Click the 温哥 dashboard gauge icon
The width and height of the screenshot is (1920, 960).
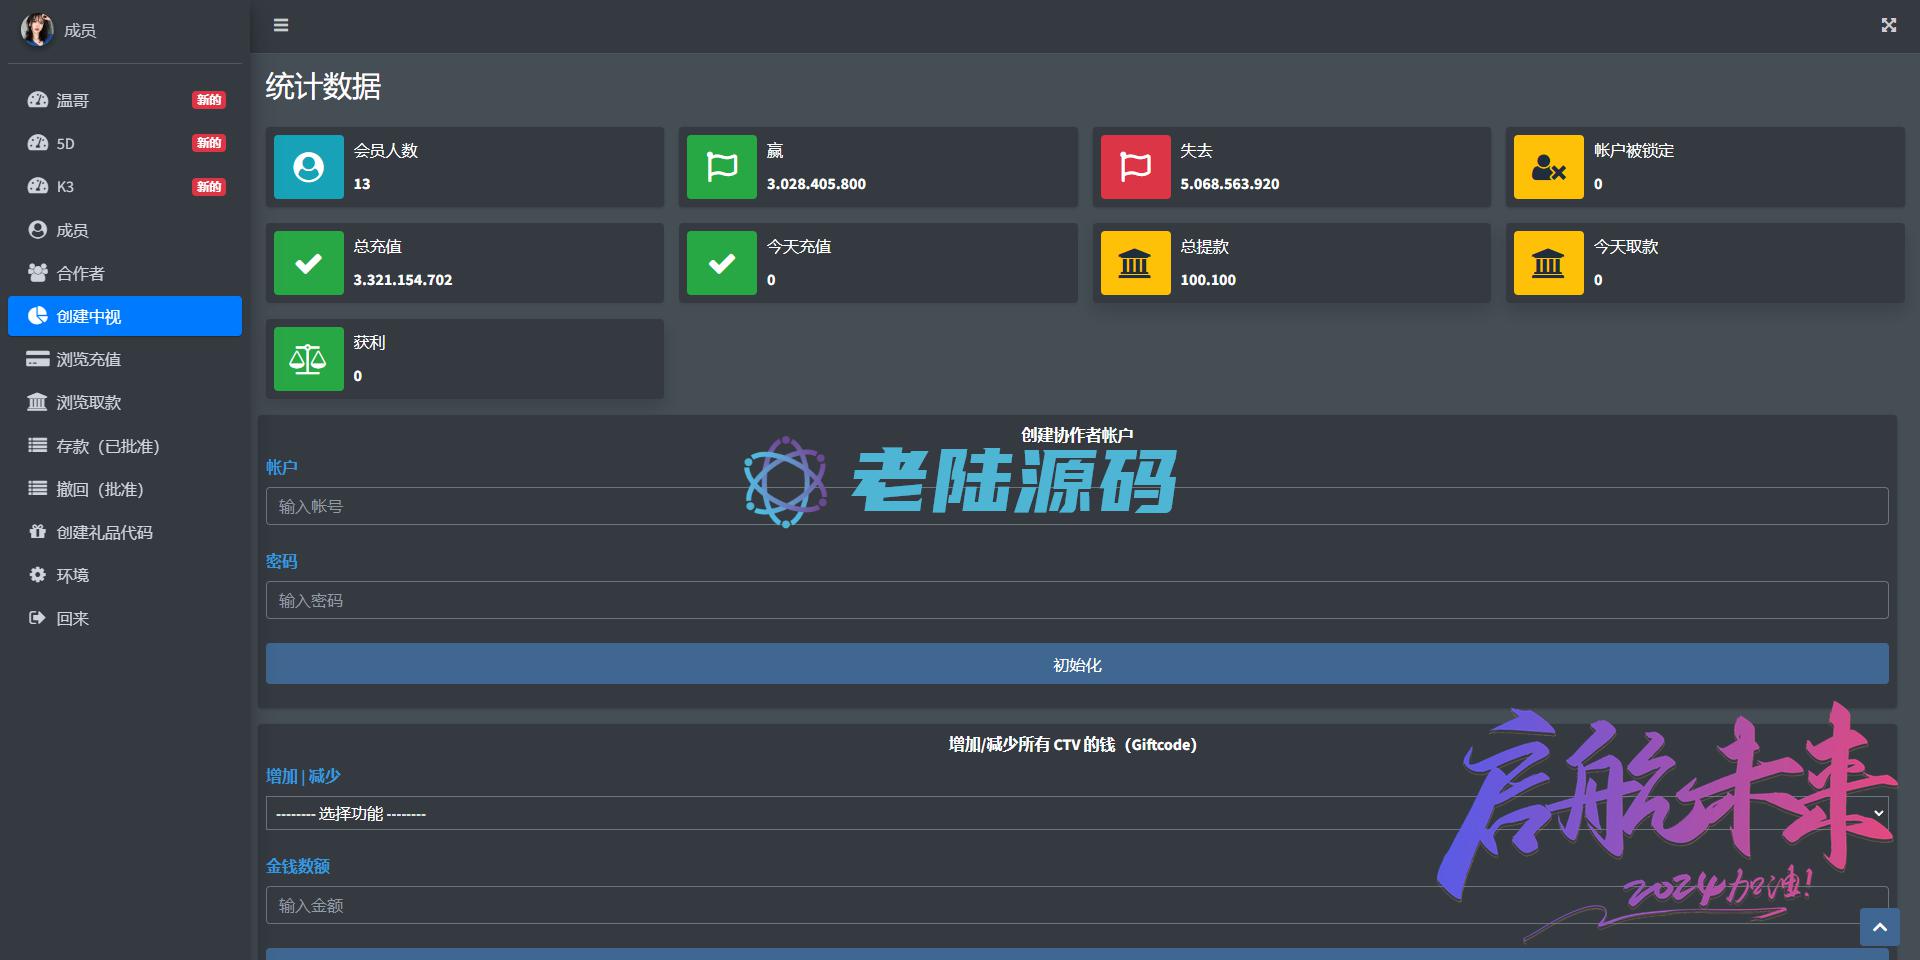click(38, 100)
